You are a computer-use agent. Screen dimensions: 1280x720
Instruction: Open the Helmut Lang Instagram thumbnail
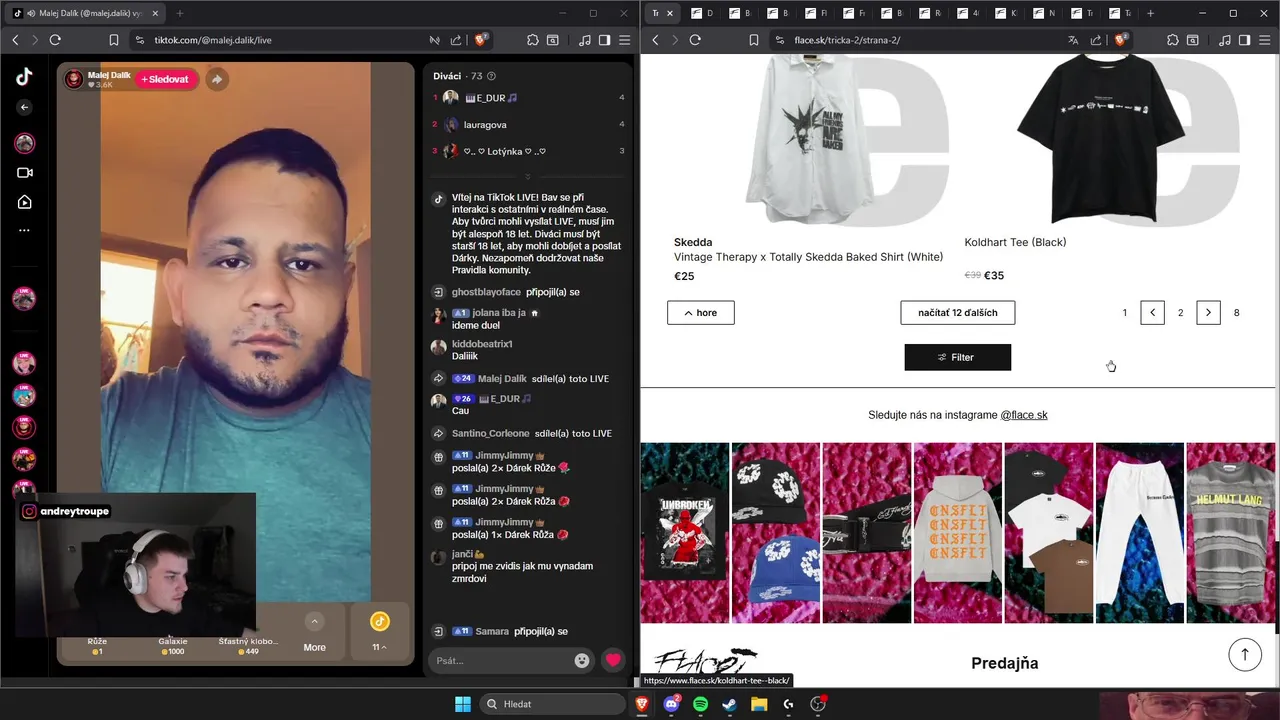[1233, 533]
